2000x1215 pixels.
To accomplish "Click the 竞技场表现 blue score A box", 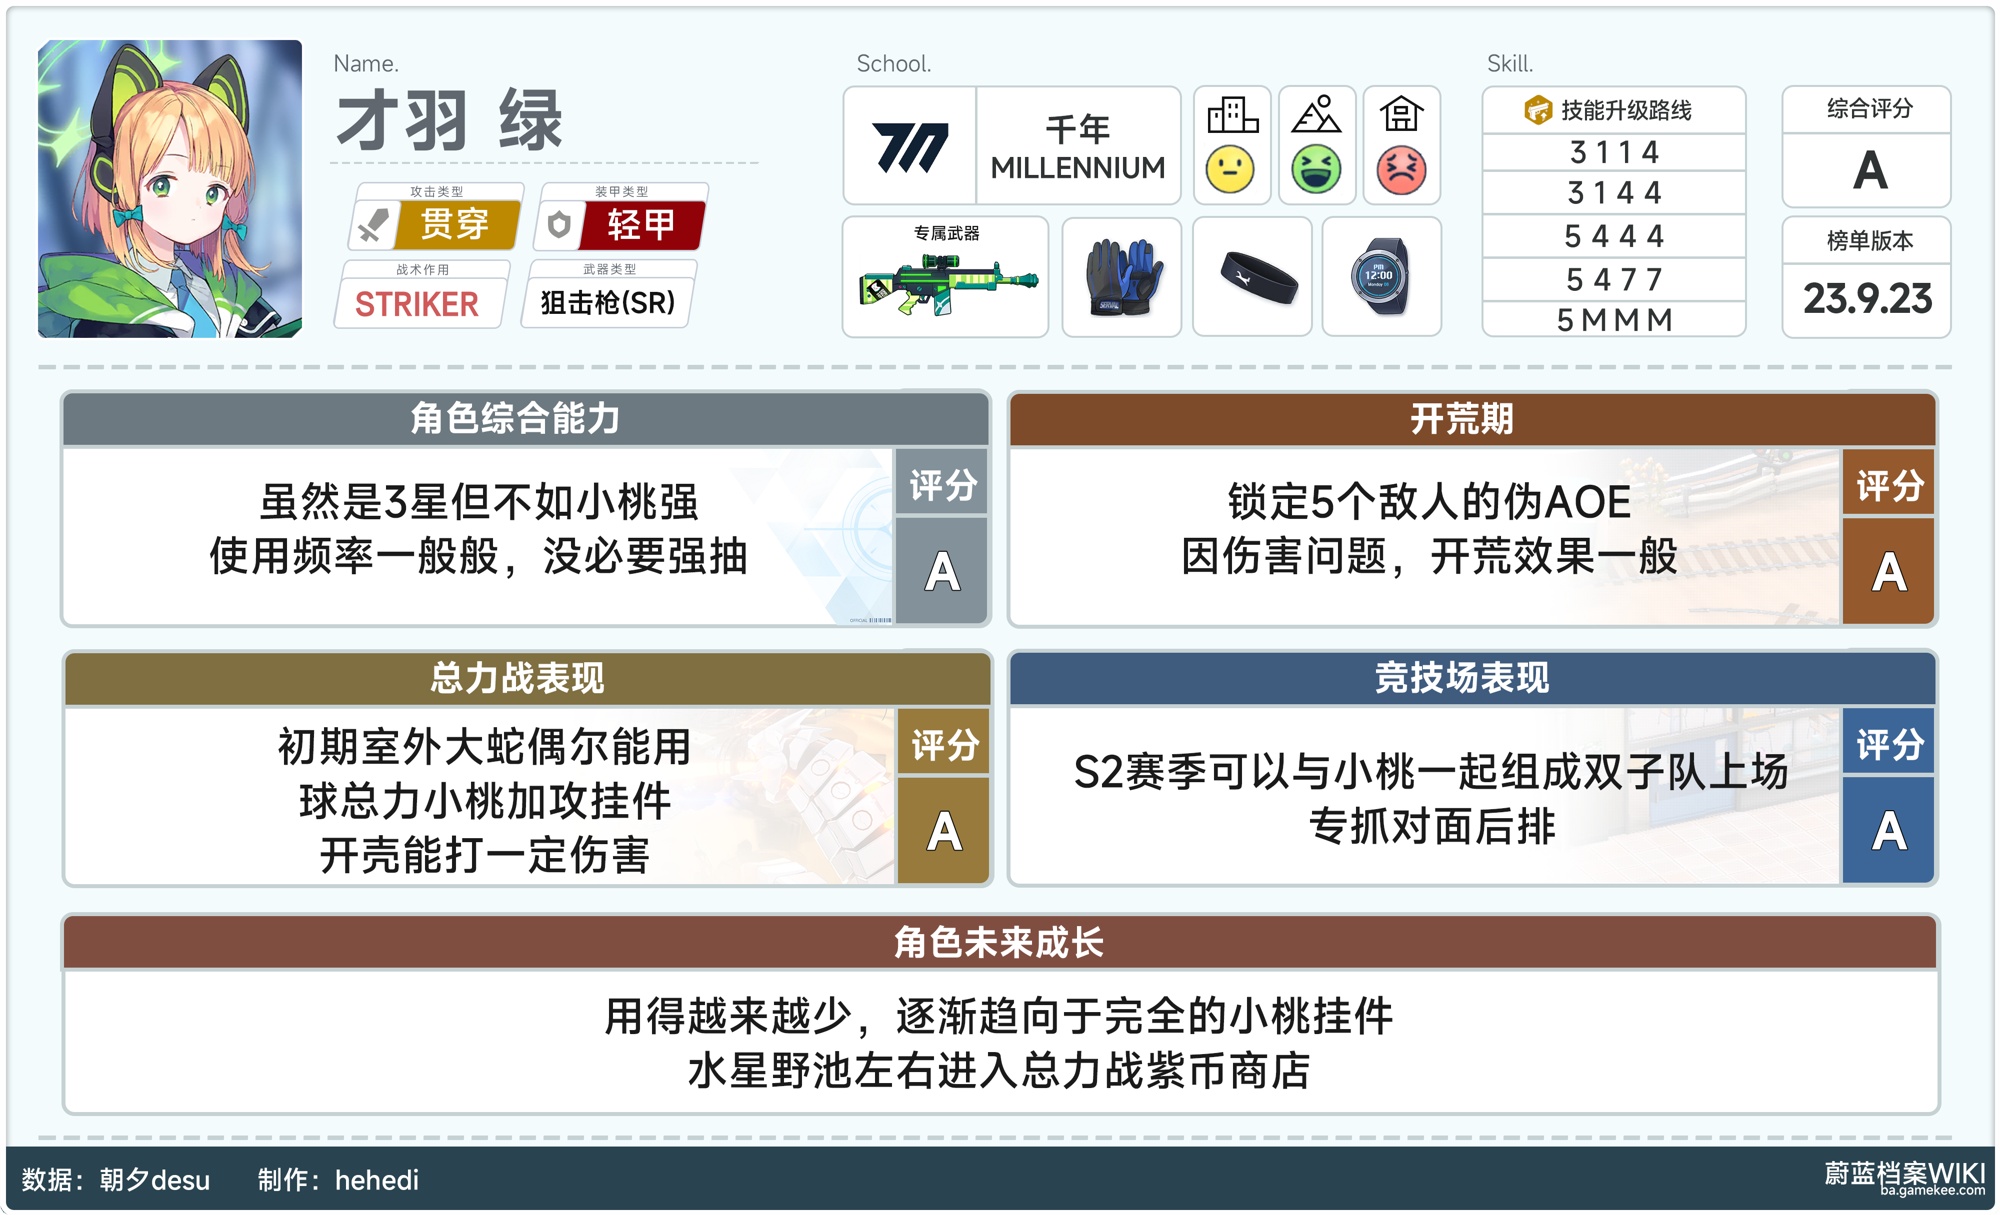I will pos(1888,830).
